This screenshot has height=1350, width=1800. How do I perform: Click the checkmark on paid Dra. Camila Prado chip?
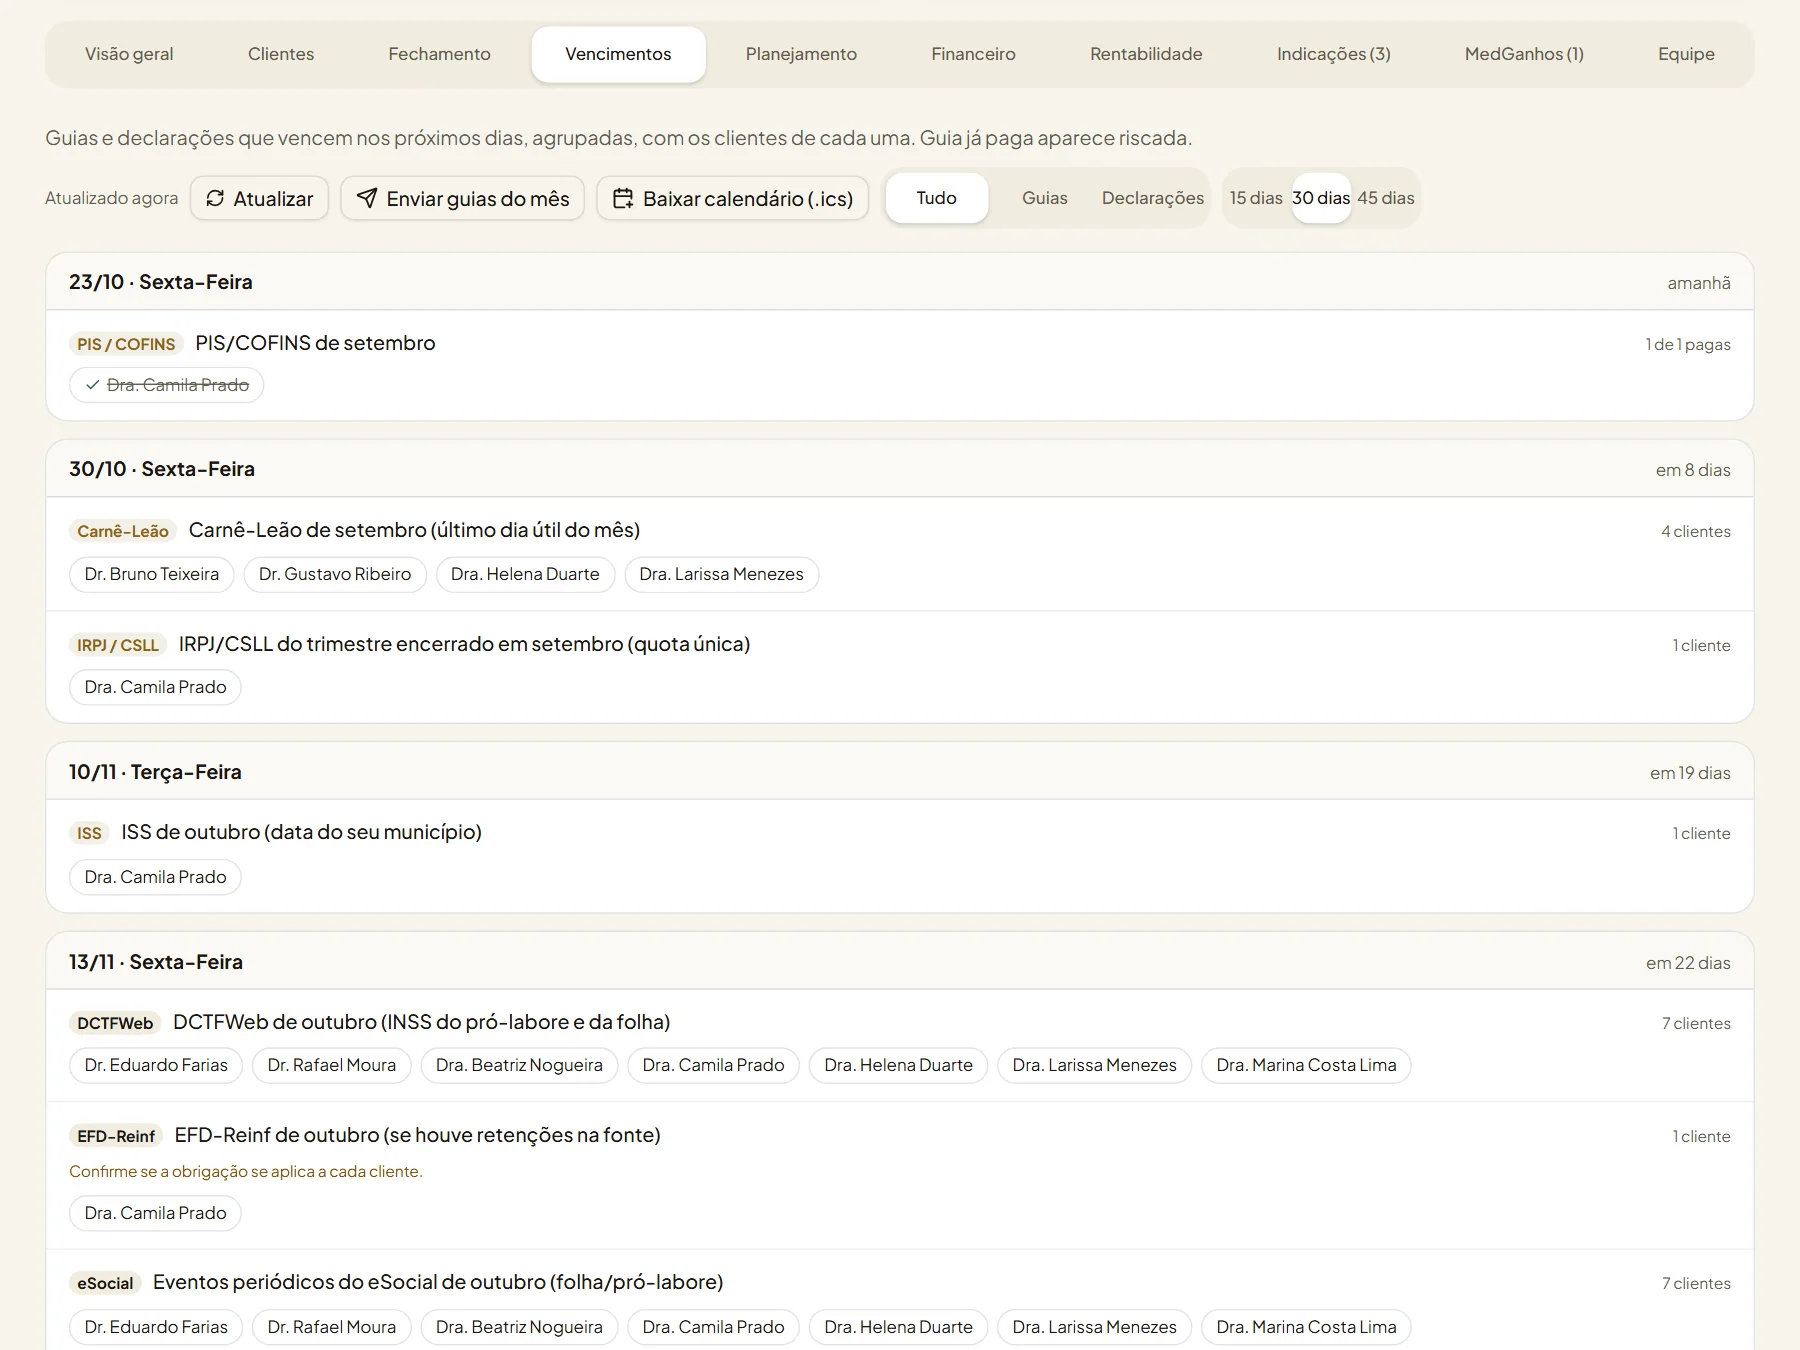pos(92,385)
